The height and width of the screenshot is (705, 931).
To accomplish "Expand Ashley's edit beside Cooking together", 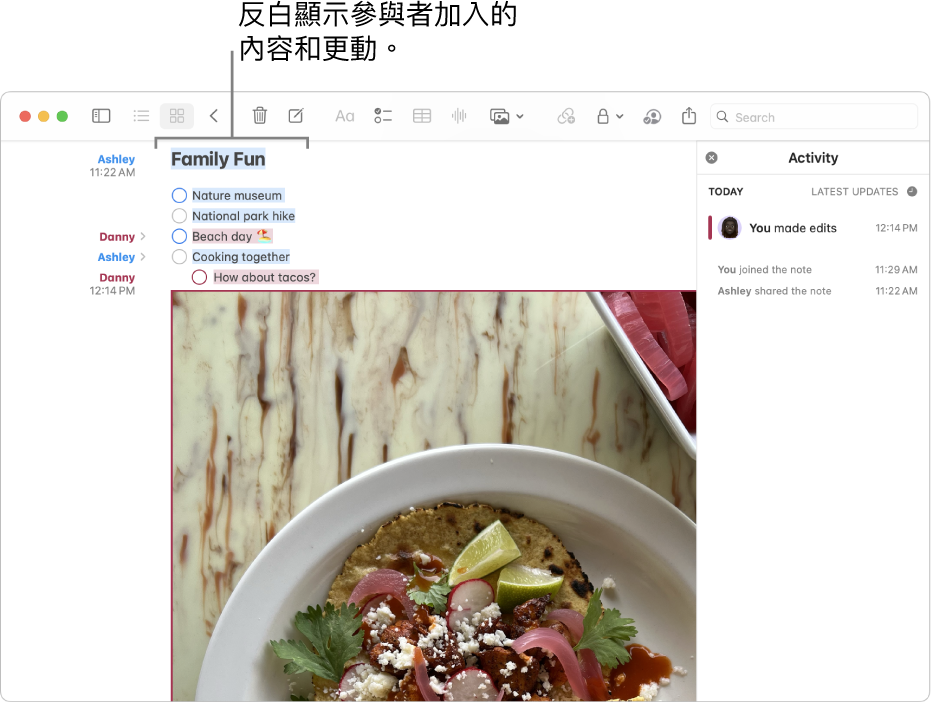I will tap(143, 257).
